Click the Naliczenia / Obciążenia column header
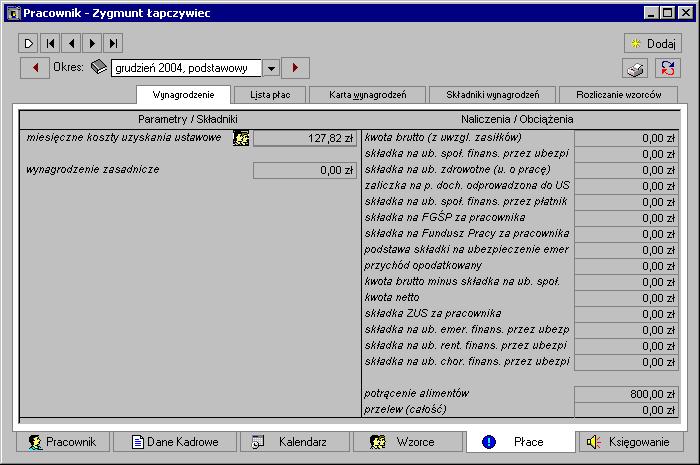This screenshot has width=700, height=465. point(517,119)
